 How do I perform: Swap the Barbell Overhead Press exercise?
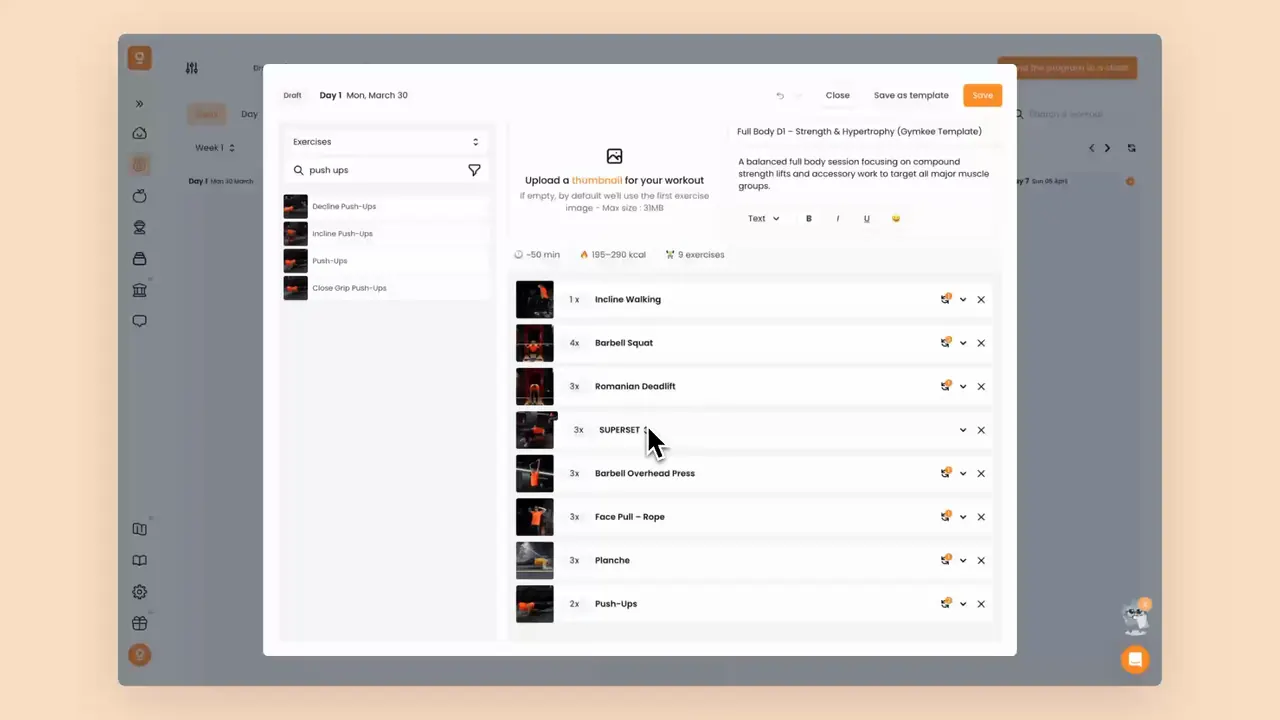tap(945, 473)
